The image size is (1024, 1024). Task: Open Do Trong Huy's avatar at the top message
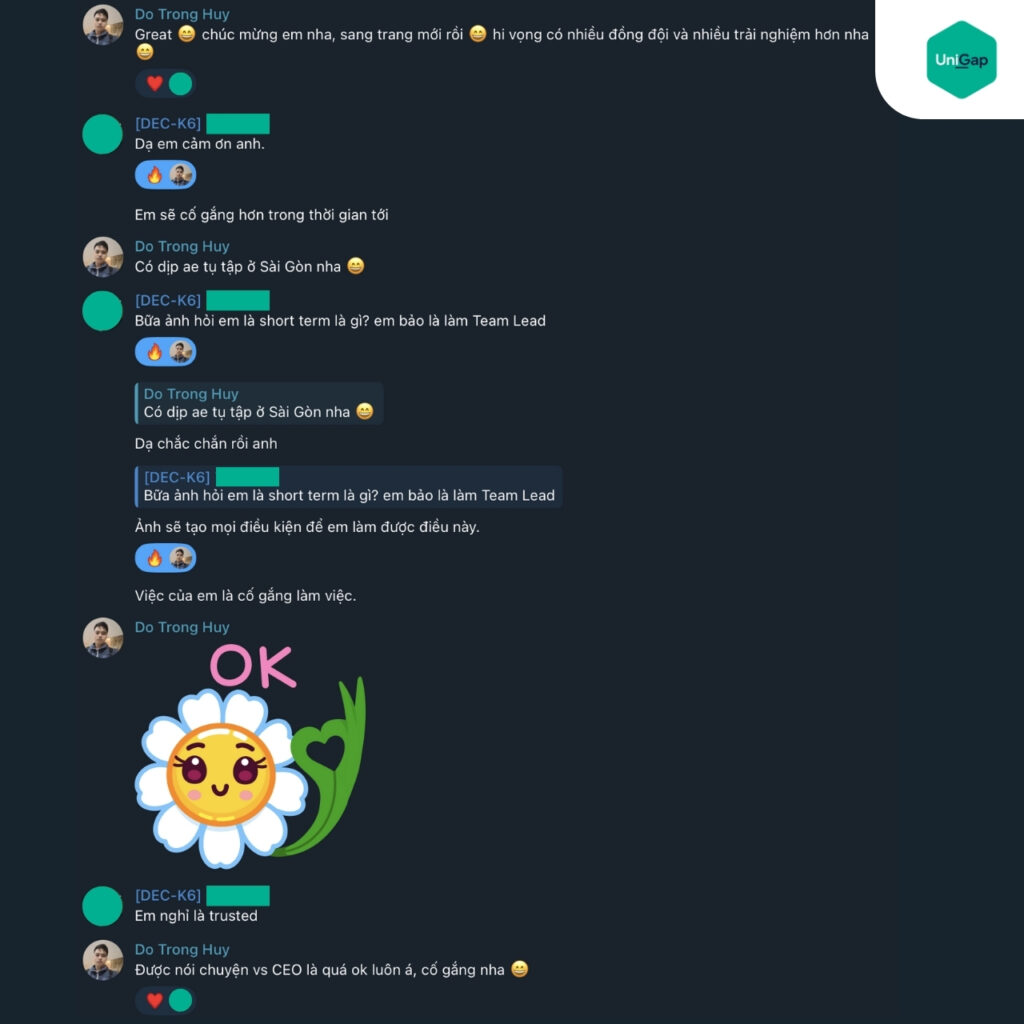[103, 25]
